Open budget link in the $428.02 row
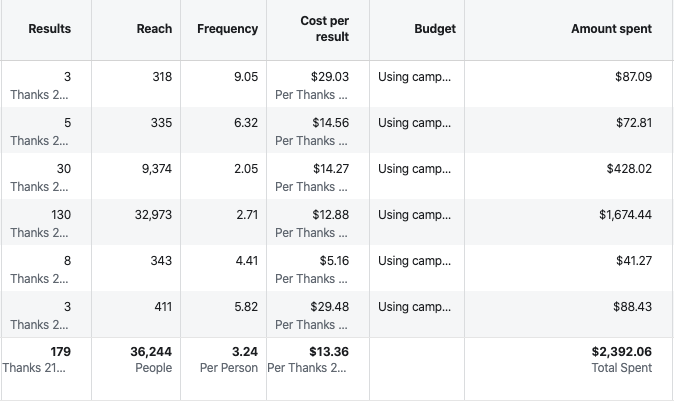The width and height of the screenshot is (674, 401). [x=415, y=169]
